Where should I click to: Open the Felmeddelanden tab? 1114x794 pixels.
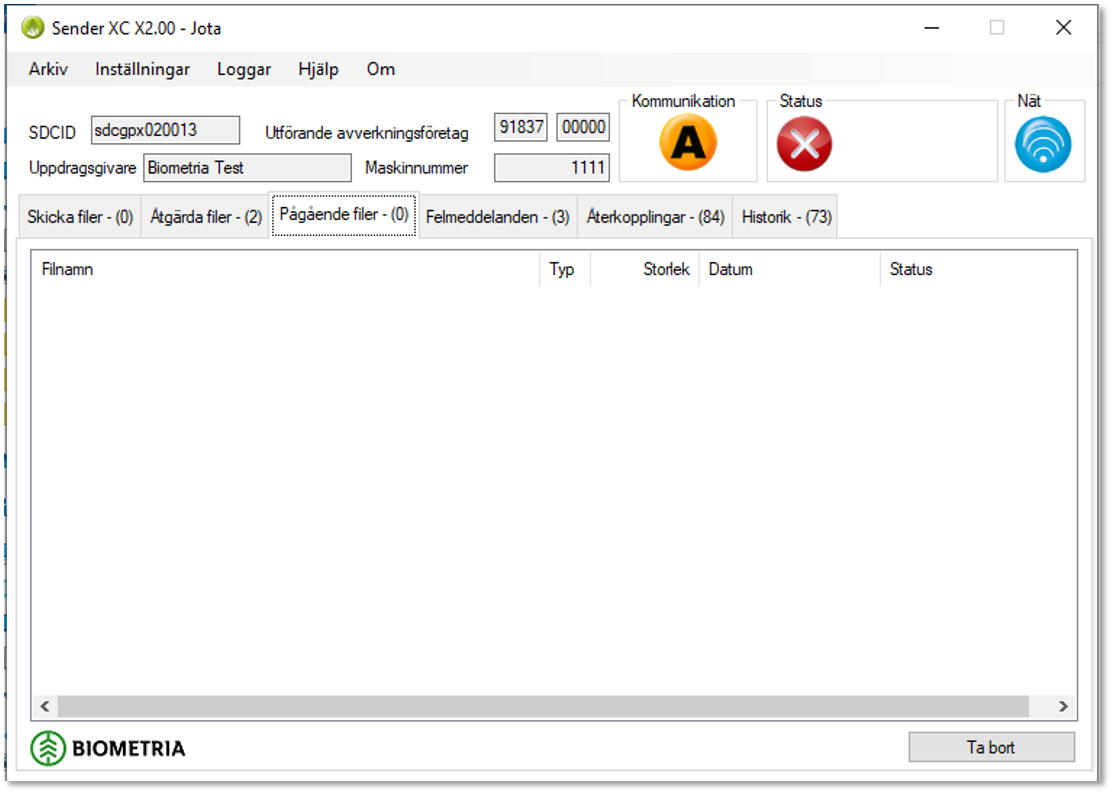(497, 217)
